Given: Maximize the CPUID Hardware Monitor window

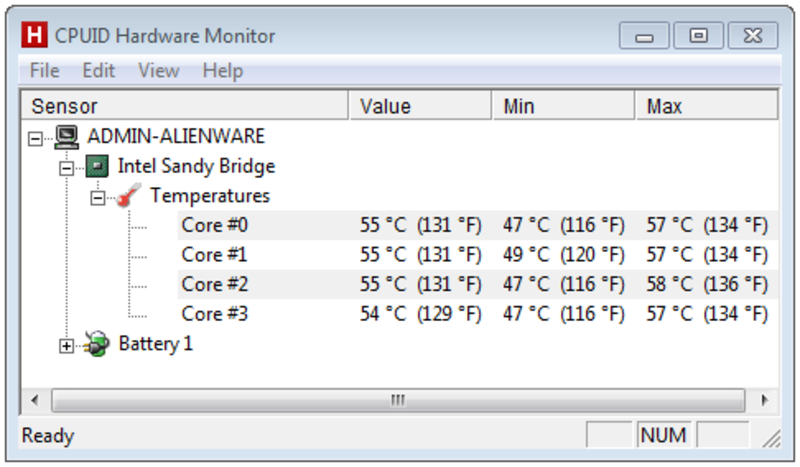Looking at the screenshot, I should click(x=698, y=36).
